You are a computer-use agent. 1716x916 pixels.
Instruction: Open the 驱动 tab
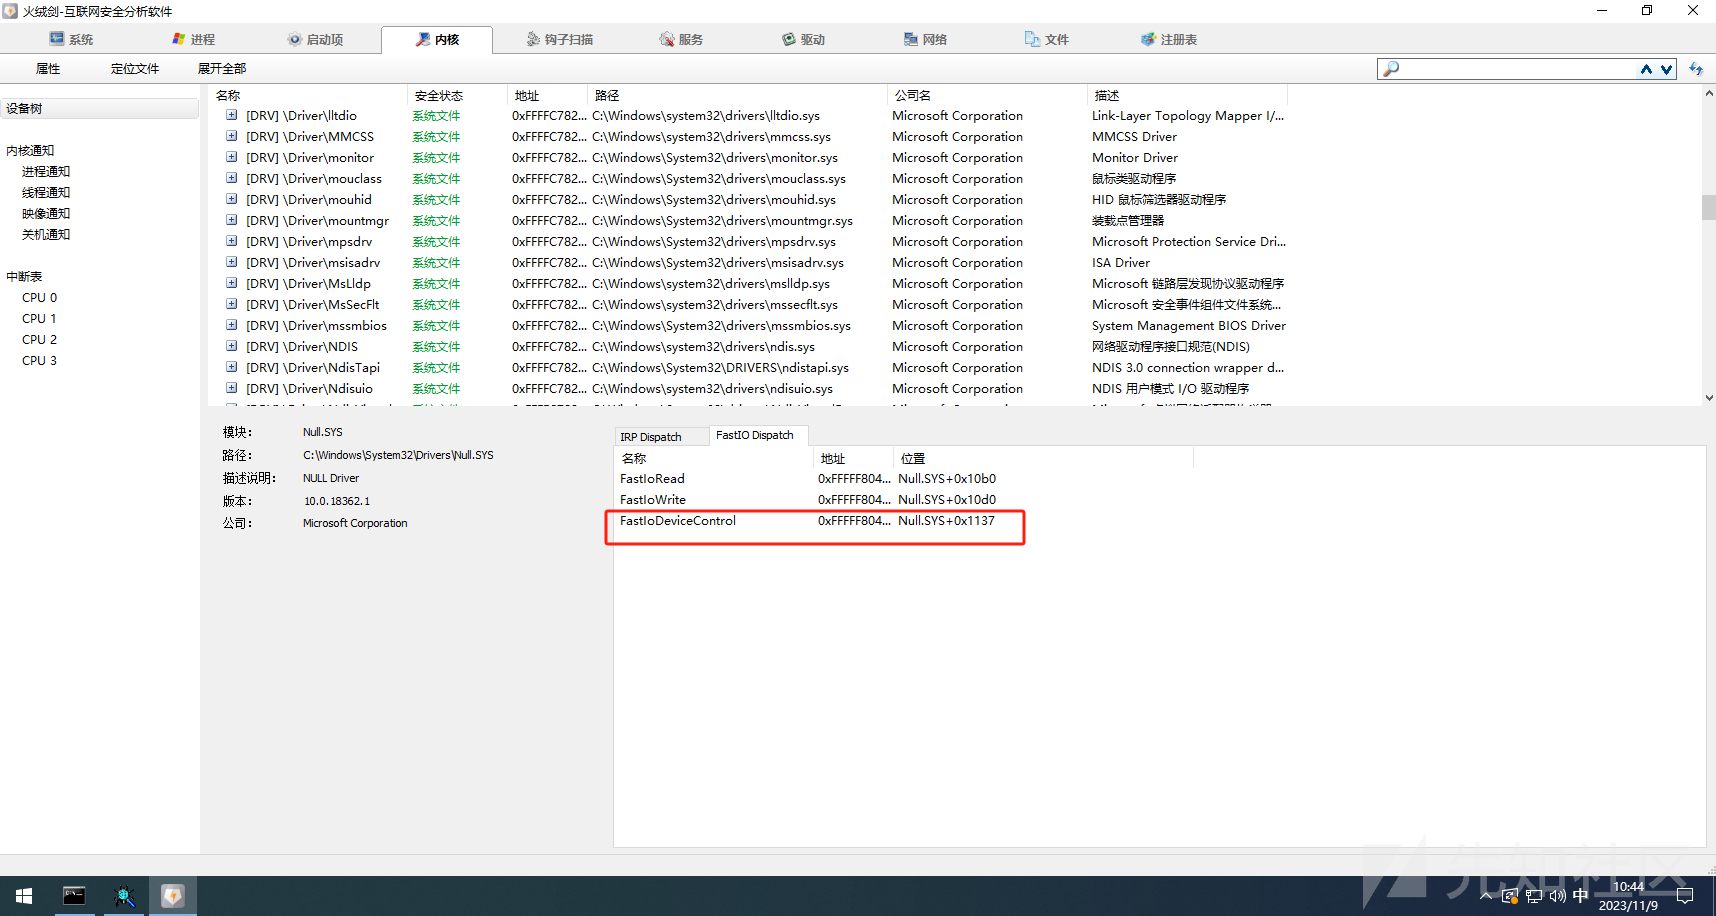point(803,40)
